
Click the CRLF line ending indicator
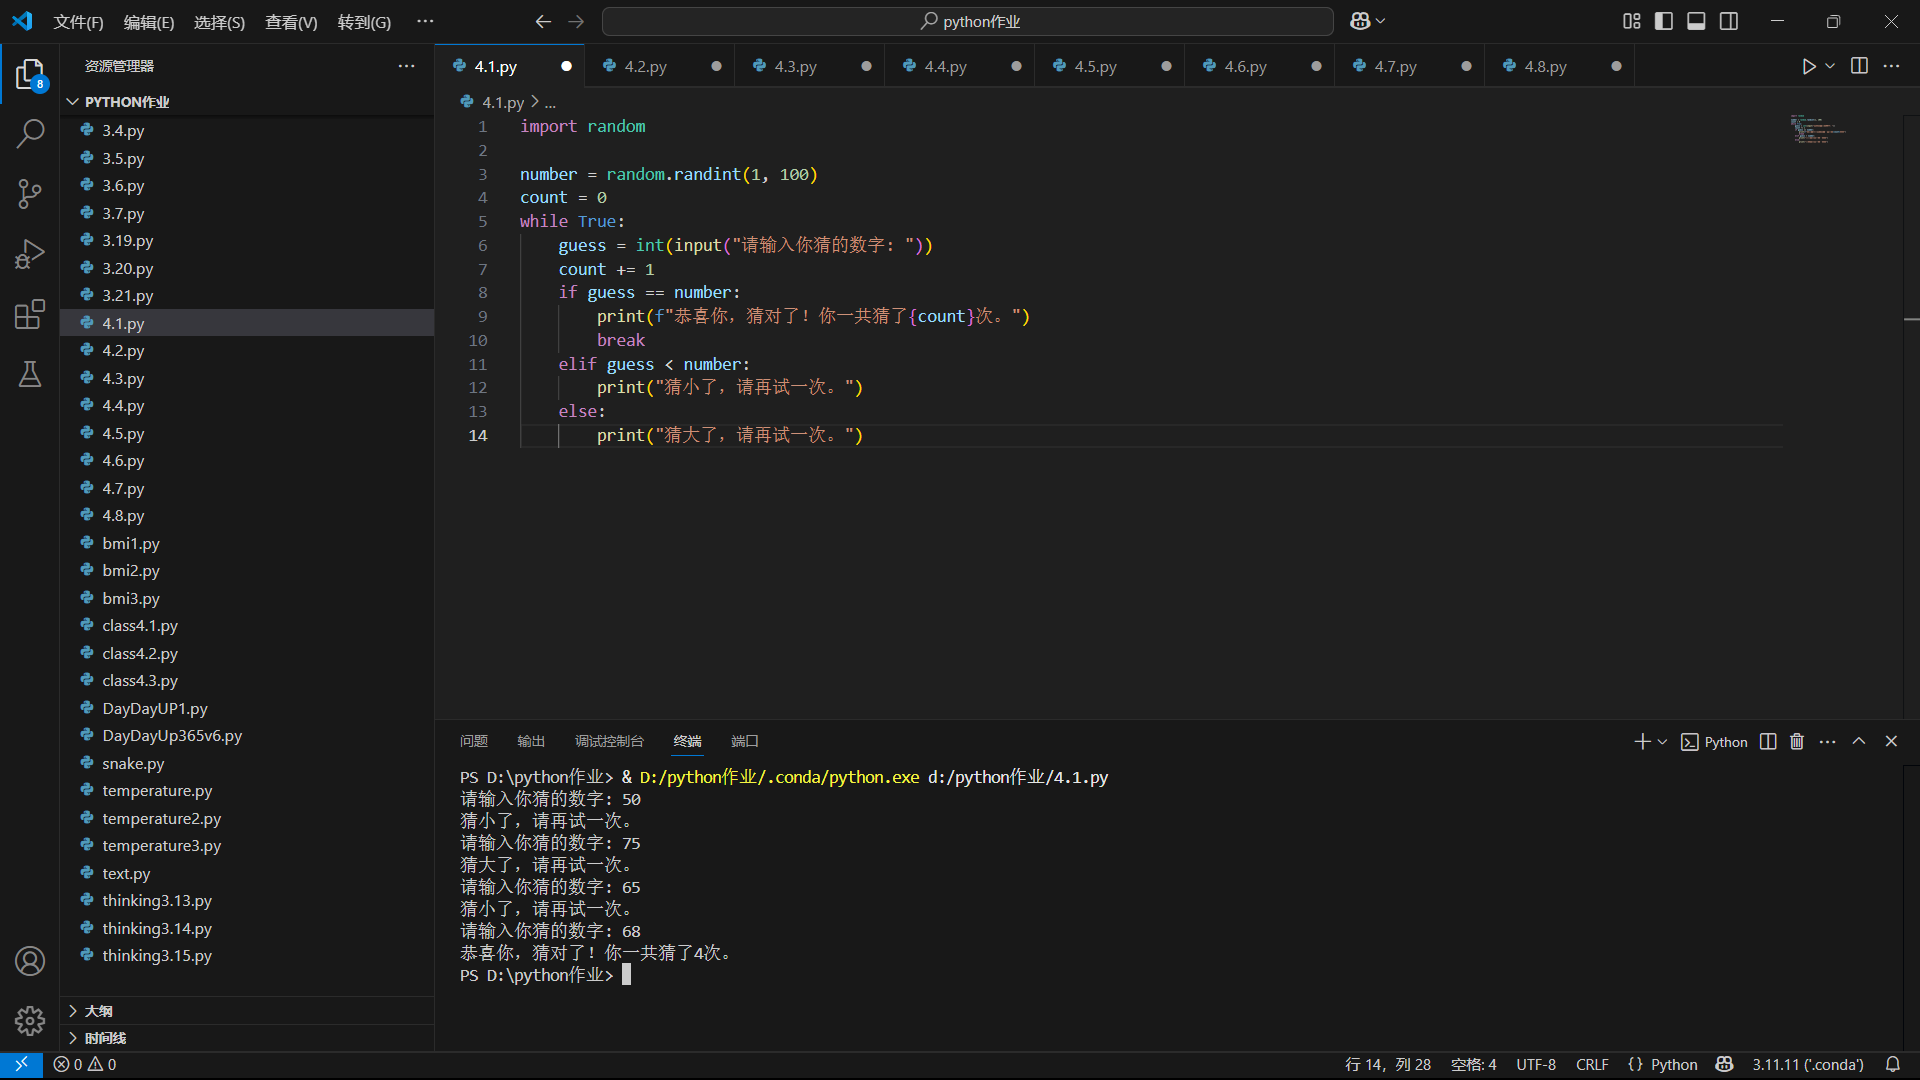pyautogui.click(x=1591, y=1064)
